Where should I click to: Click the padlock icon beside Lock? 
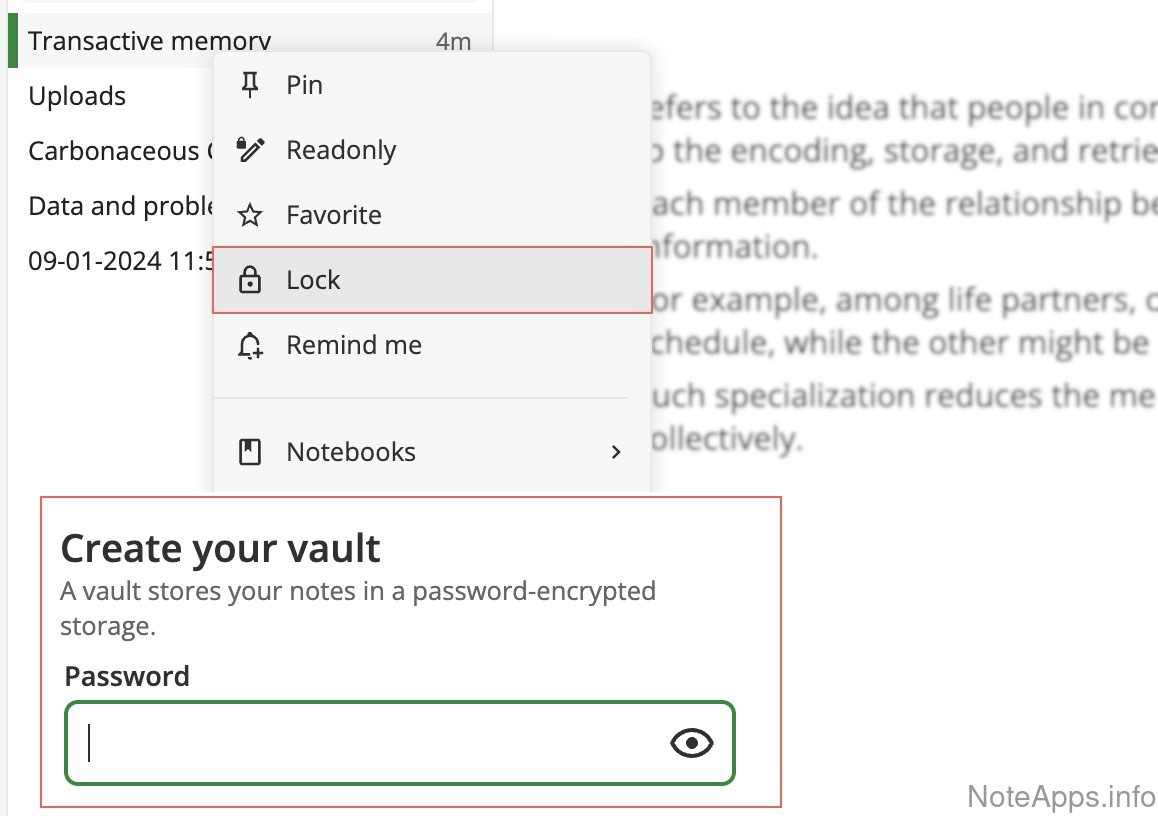pyautogui.click(x=249, y=281)
